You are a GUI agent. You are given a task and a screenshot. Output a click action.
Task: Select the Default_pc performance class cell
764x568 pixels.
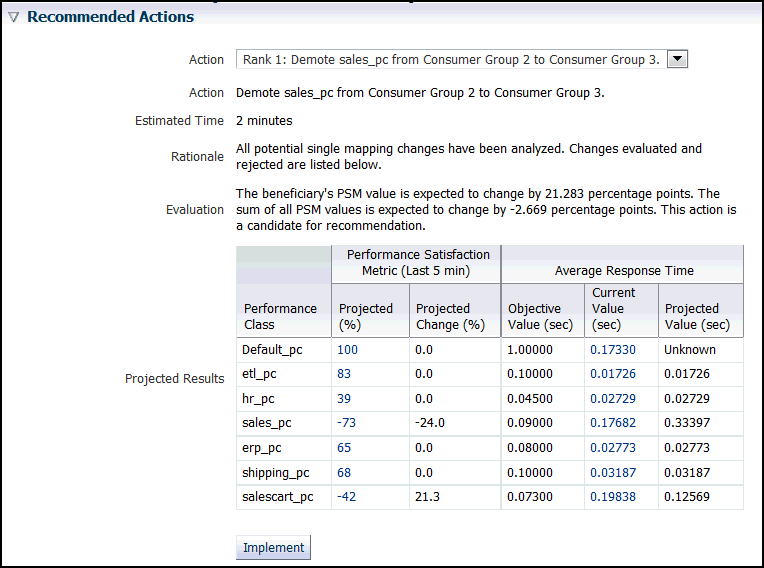[284, 350]
